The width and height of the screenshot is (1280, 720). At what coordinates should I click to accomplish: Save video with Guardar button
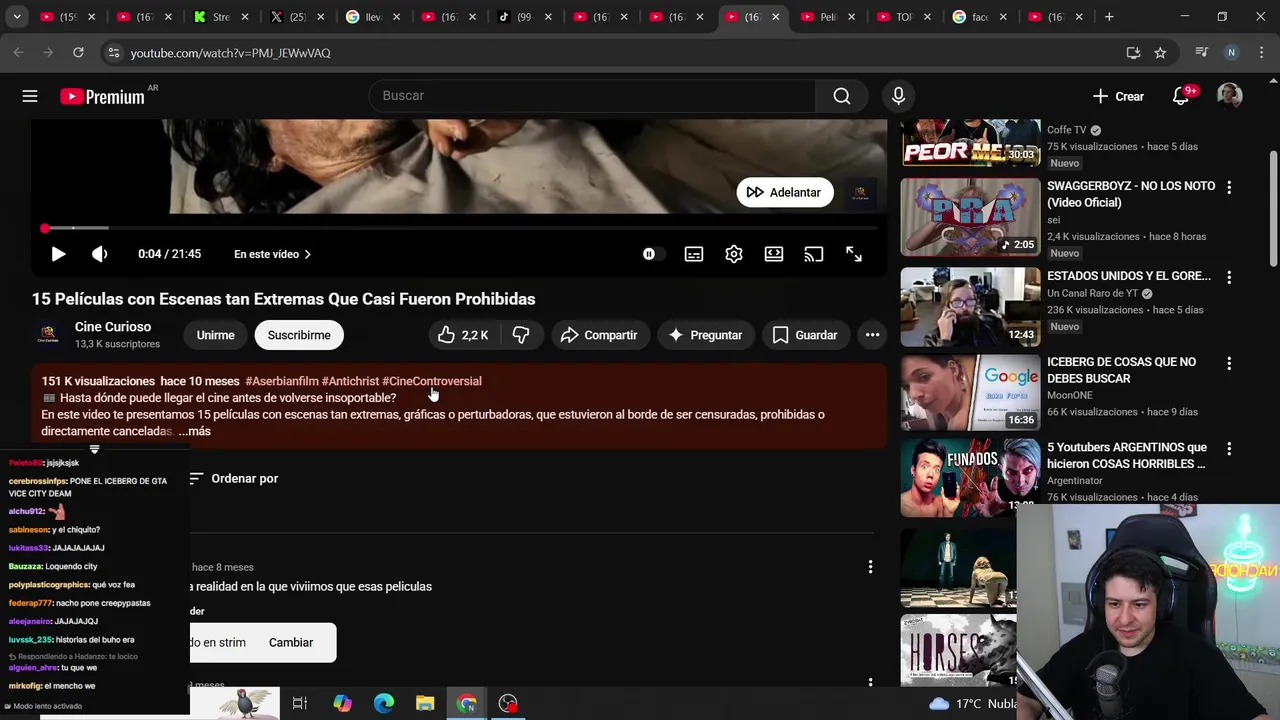805,335
